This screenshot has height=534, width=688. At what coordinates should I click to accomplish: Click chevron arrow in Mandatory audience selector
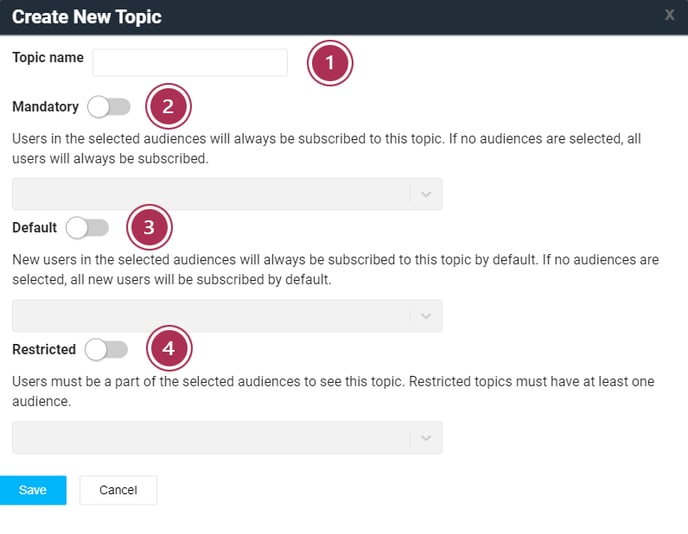point(426,194)
